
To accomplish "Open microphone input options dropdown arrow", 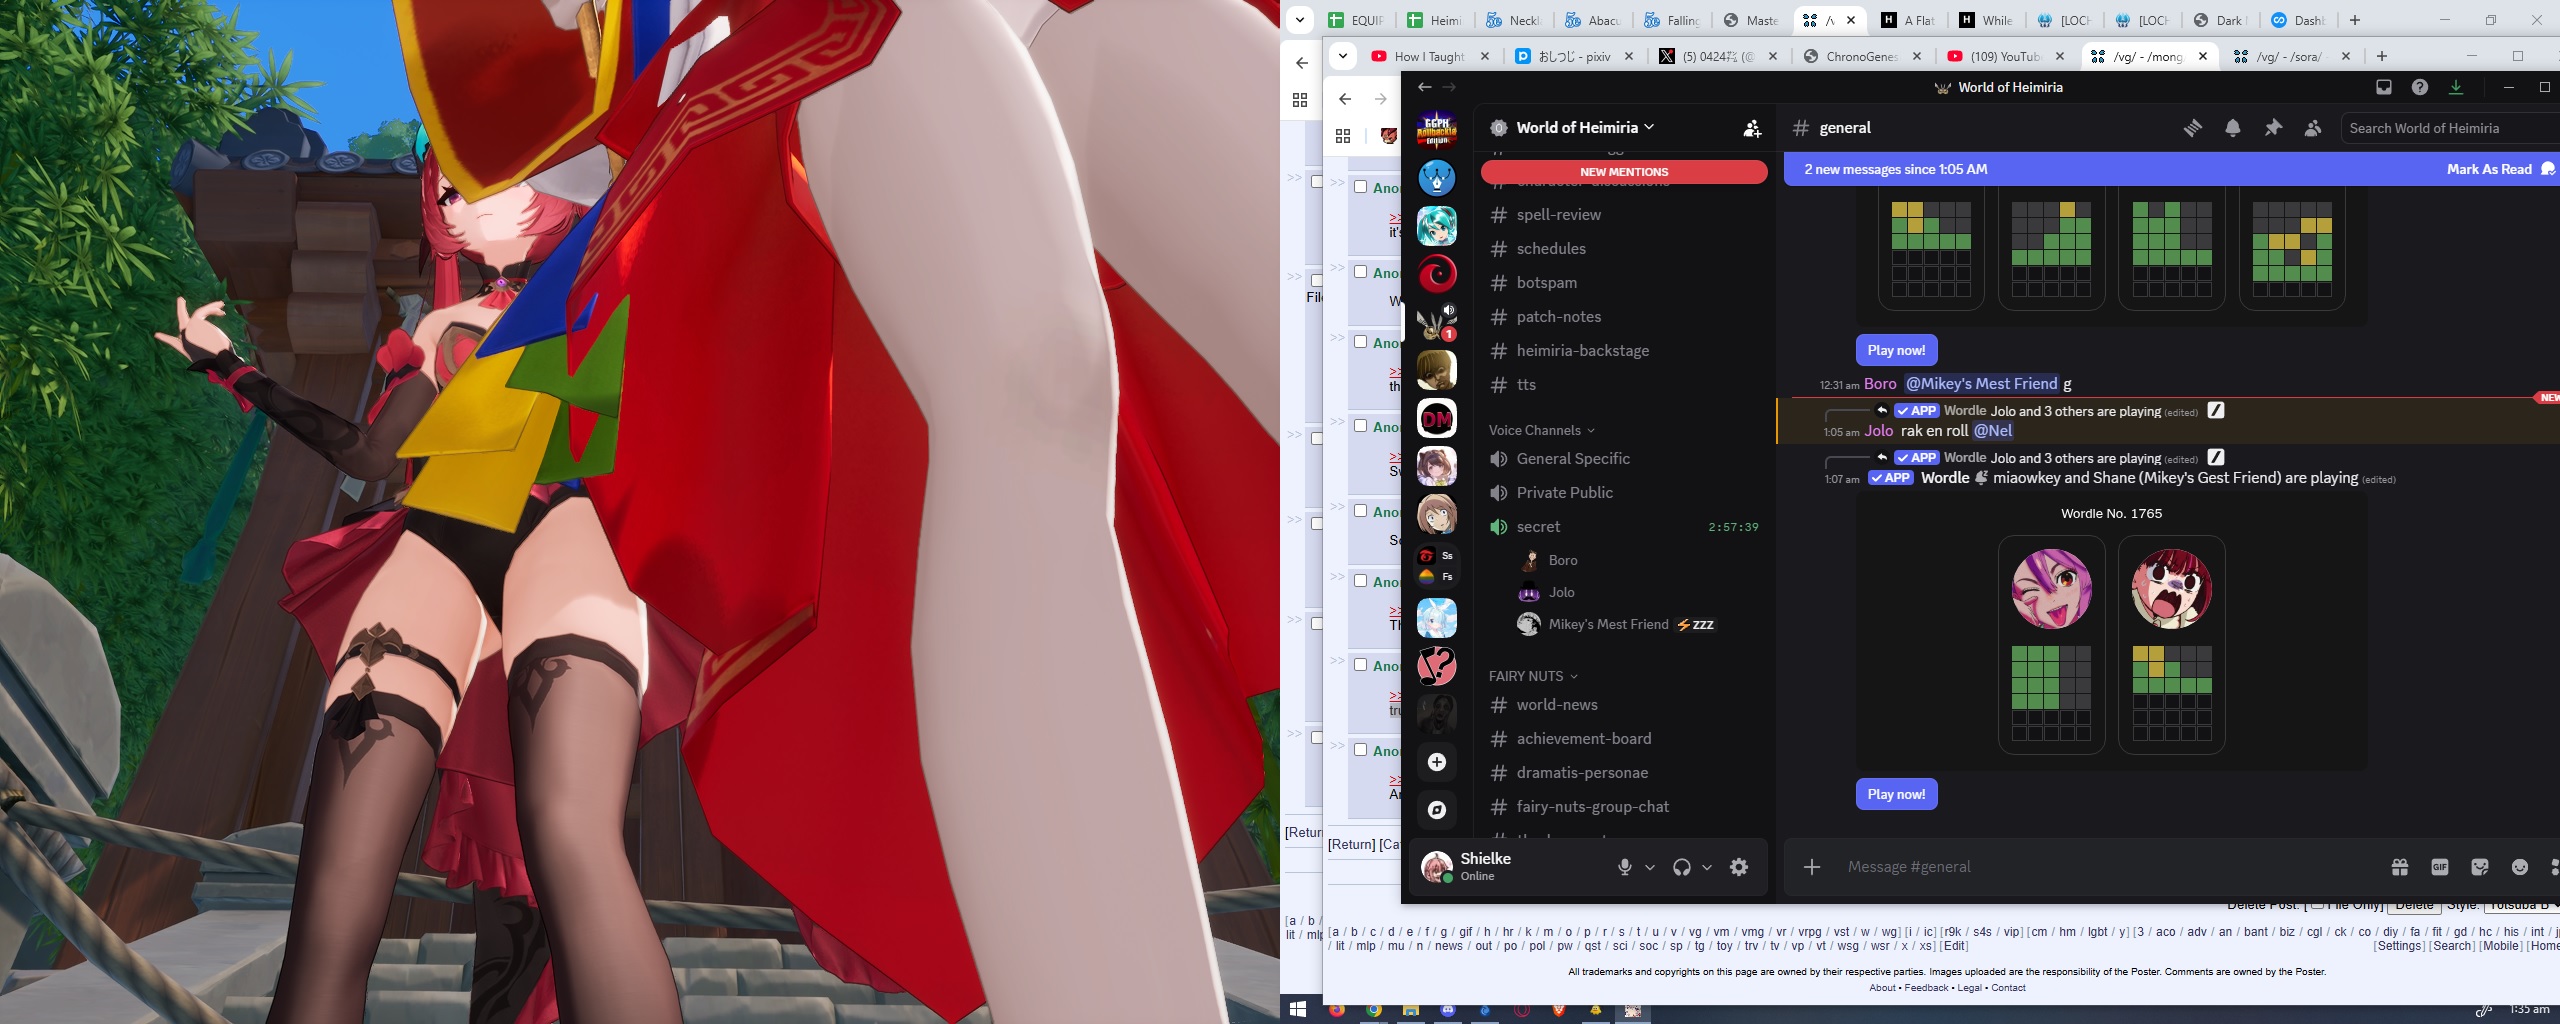I will tap(1650, 867).
